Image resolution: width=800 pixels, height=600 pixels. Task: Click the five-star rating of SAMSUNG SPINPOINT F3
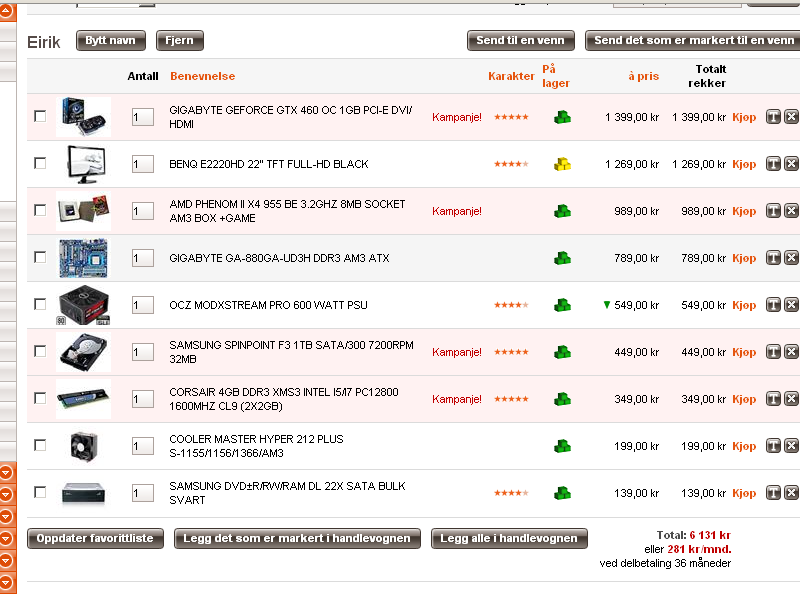pos(511,352)
